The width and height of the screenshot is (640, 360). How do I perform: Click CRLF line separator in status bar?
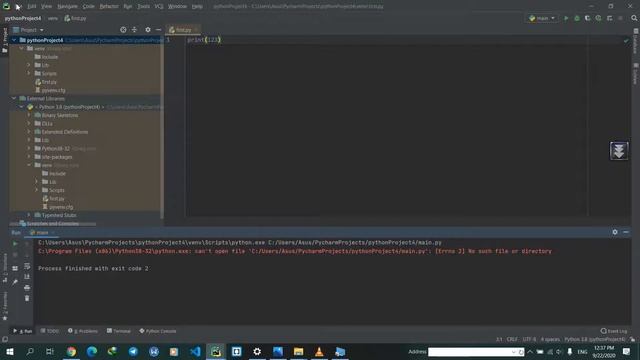(x=512, y=339)
